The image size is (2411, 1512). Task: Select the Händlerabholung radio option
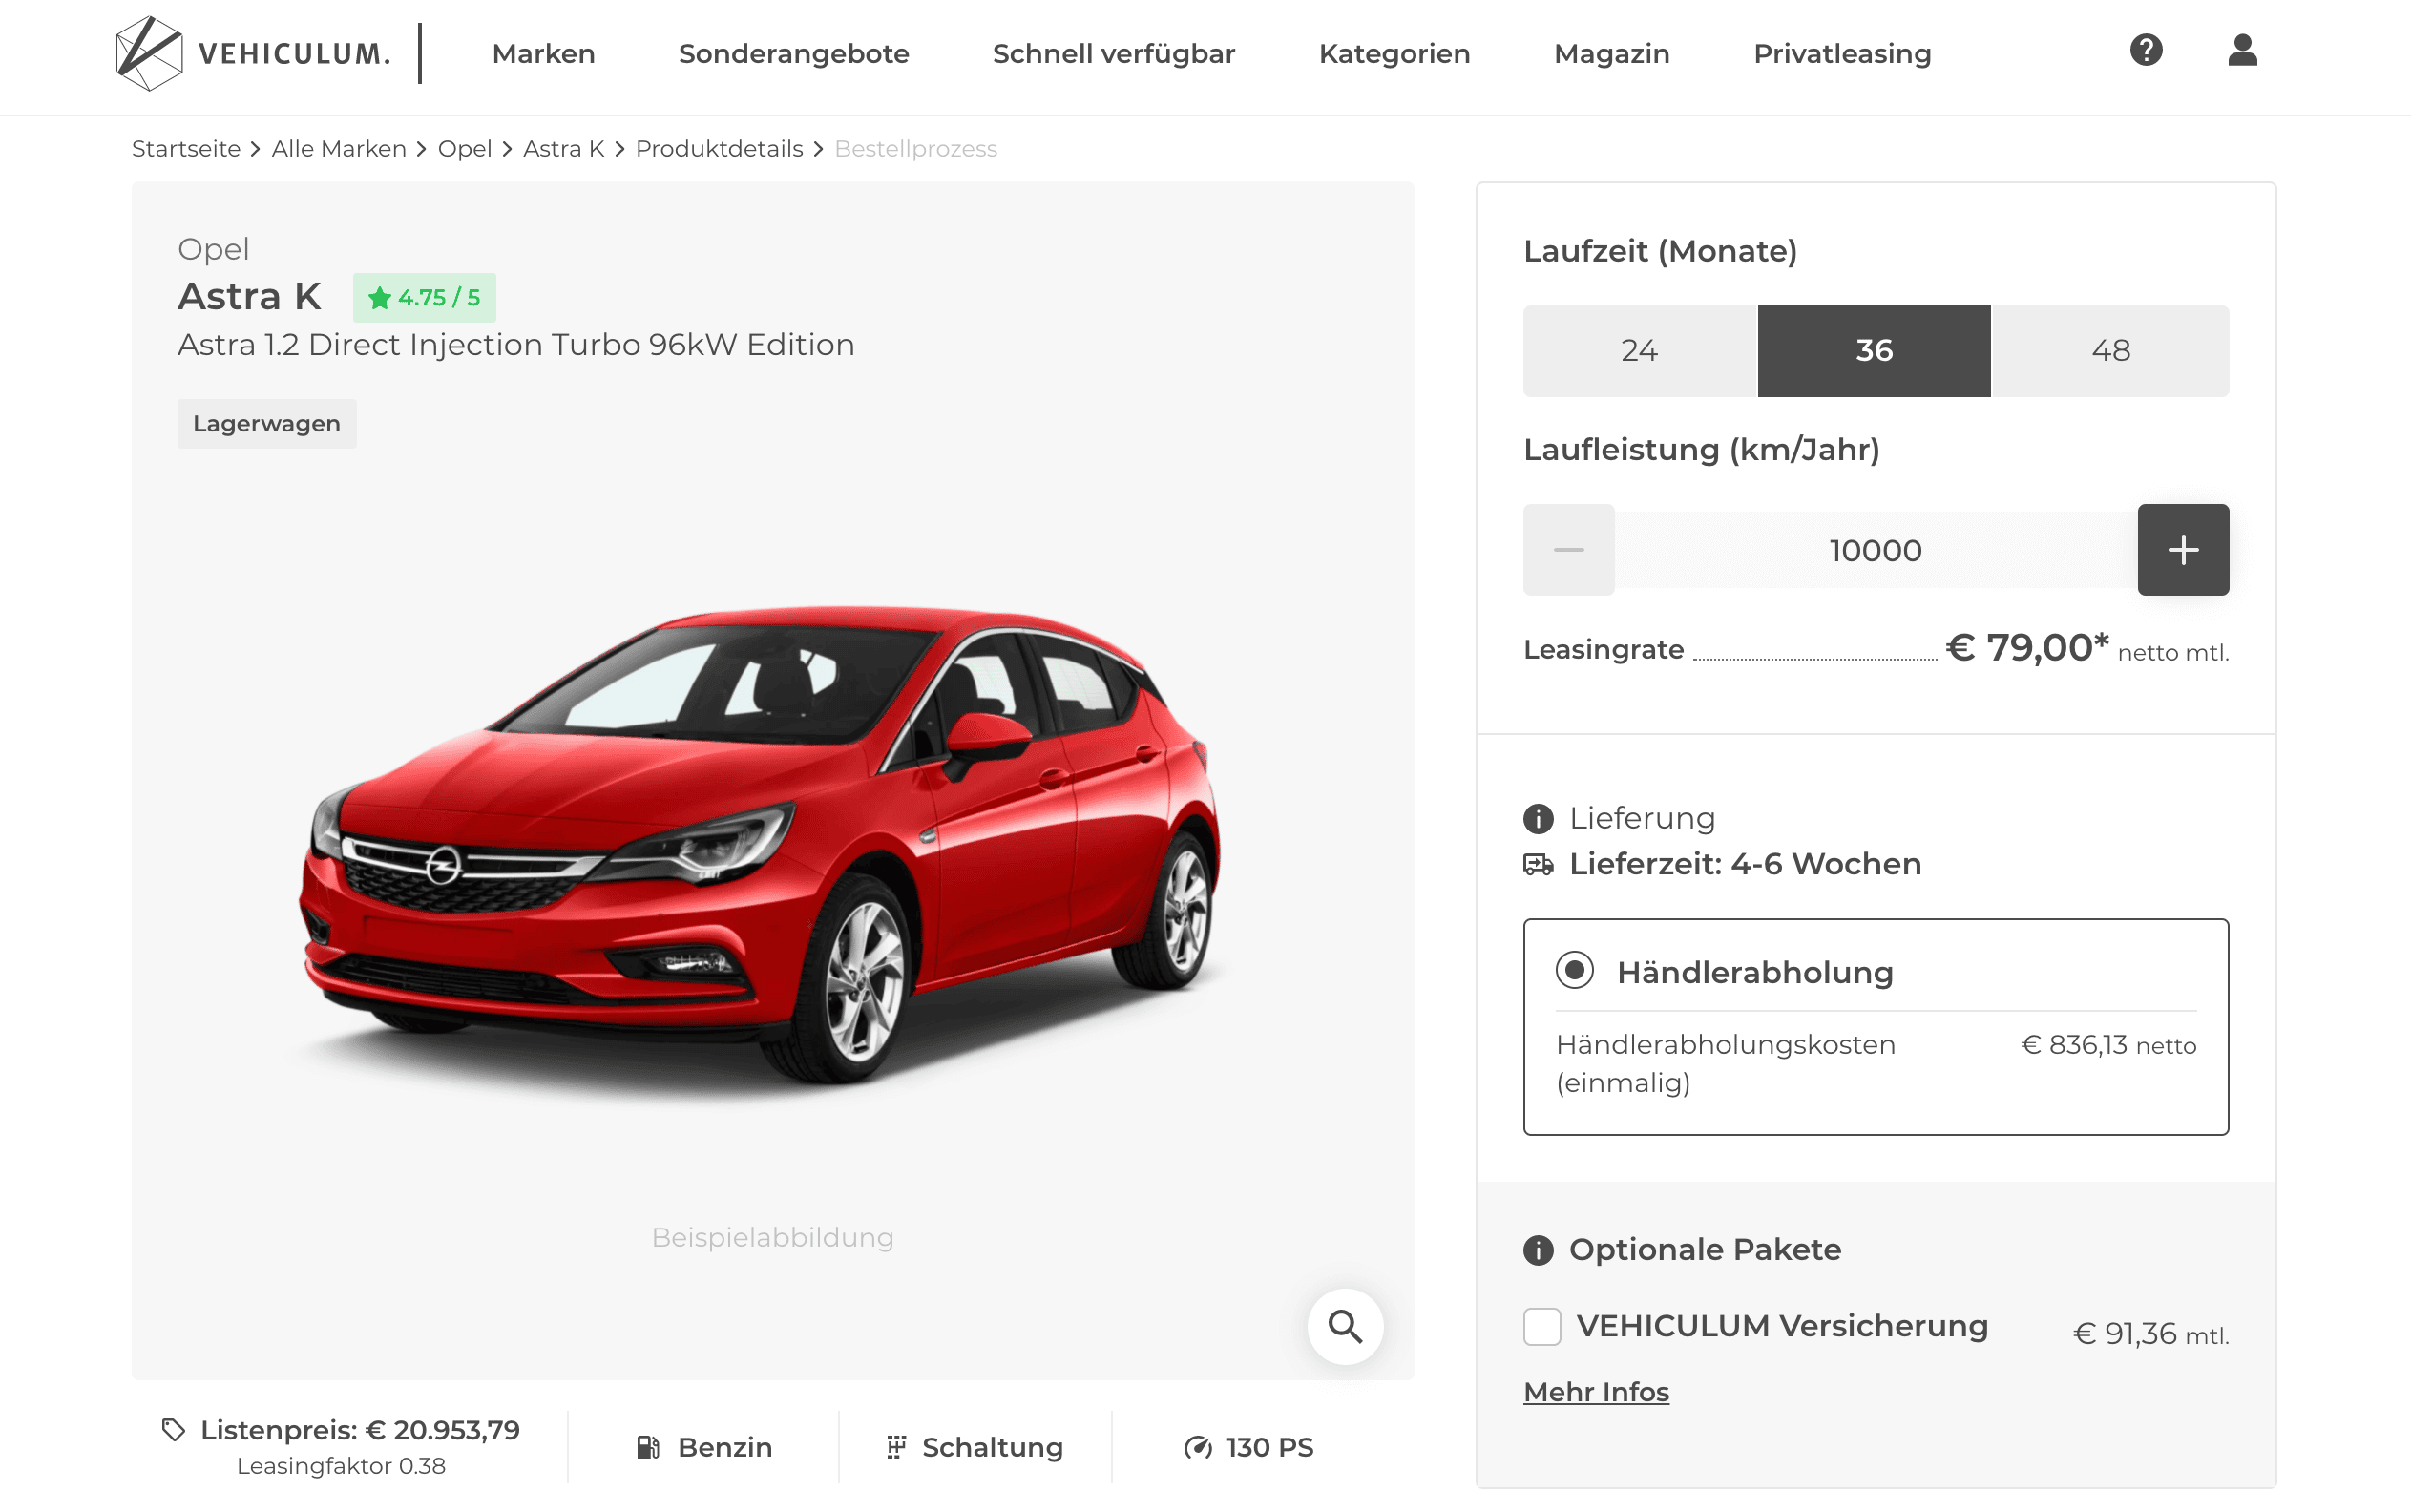click(x=1574, y=970)
